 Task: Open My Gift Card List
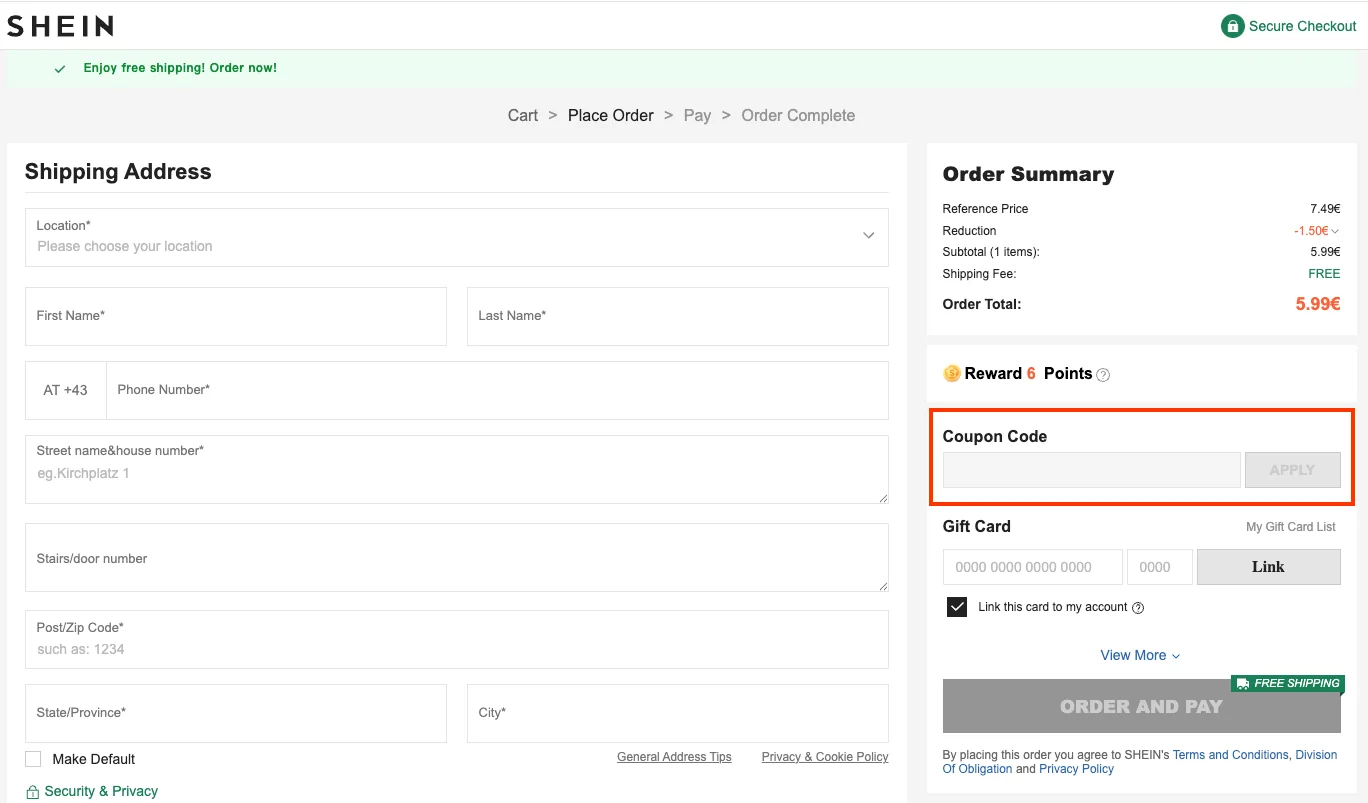1290,527
